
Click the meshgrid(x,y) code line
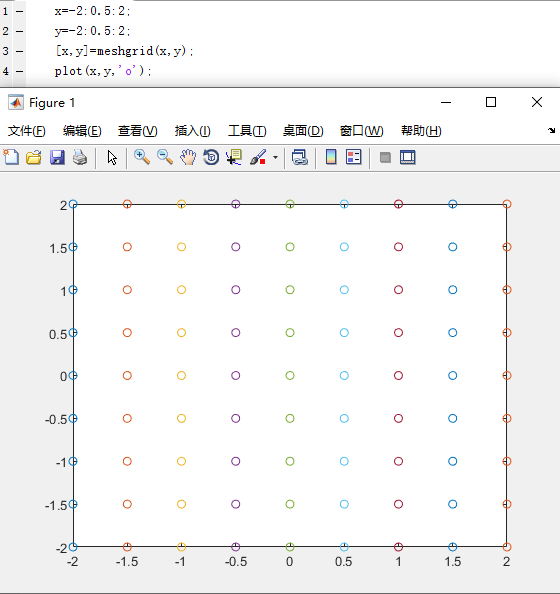124,51
